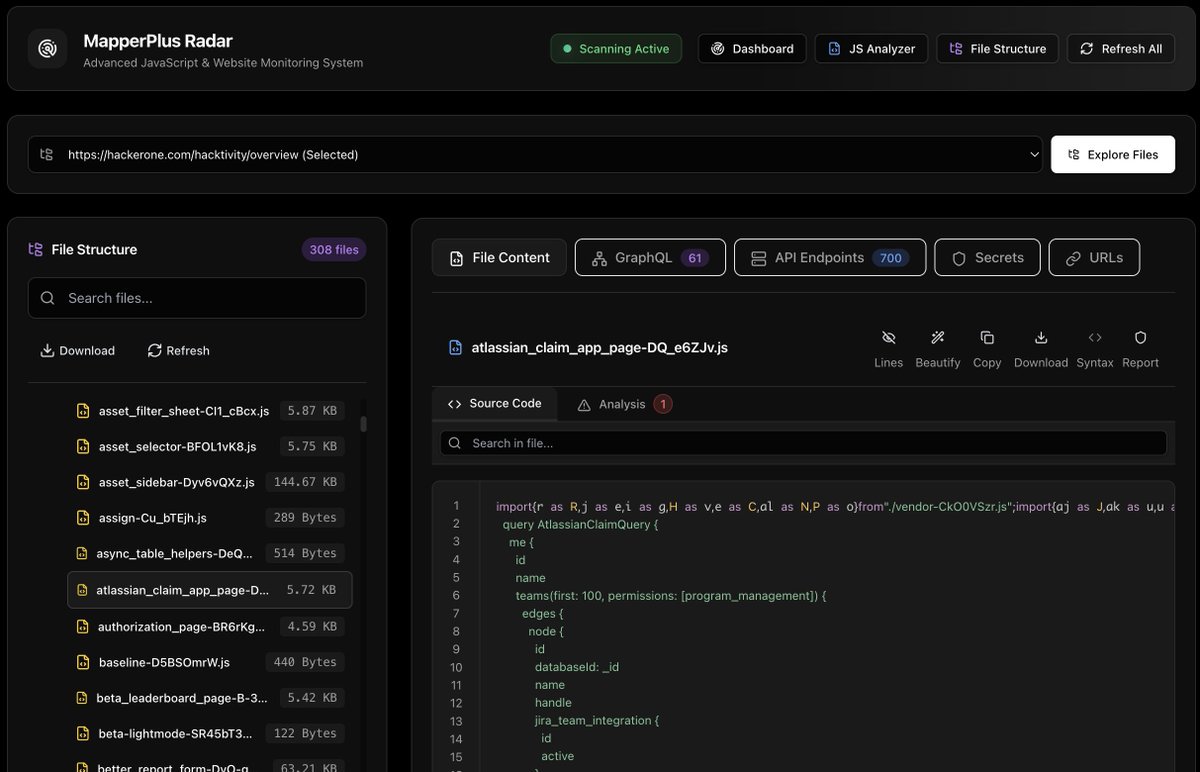The width and height of the screenshot is (1200, 772).
Task: Open the selected URL dropdown
Action: [x=535, y=155]
